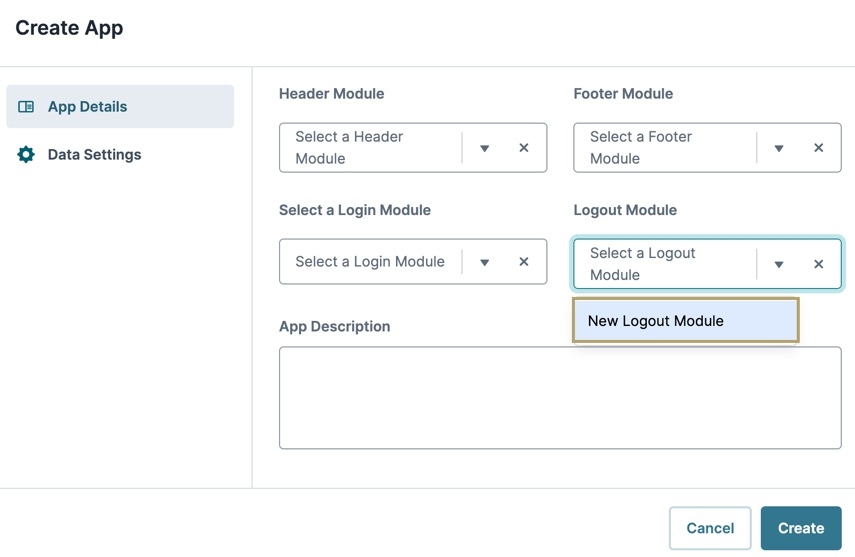The height and width of the screenshot is (557, 855).
Task: Click the Logout Module label
Action: [x=625, y=210]
